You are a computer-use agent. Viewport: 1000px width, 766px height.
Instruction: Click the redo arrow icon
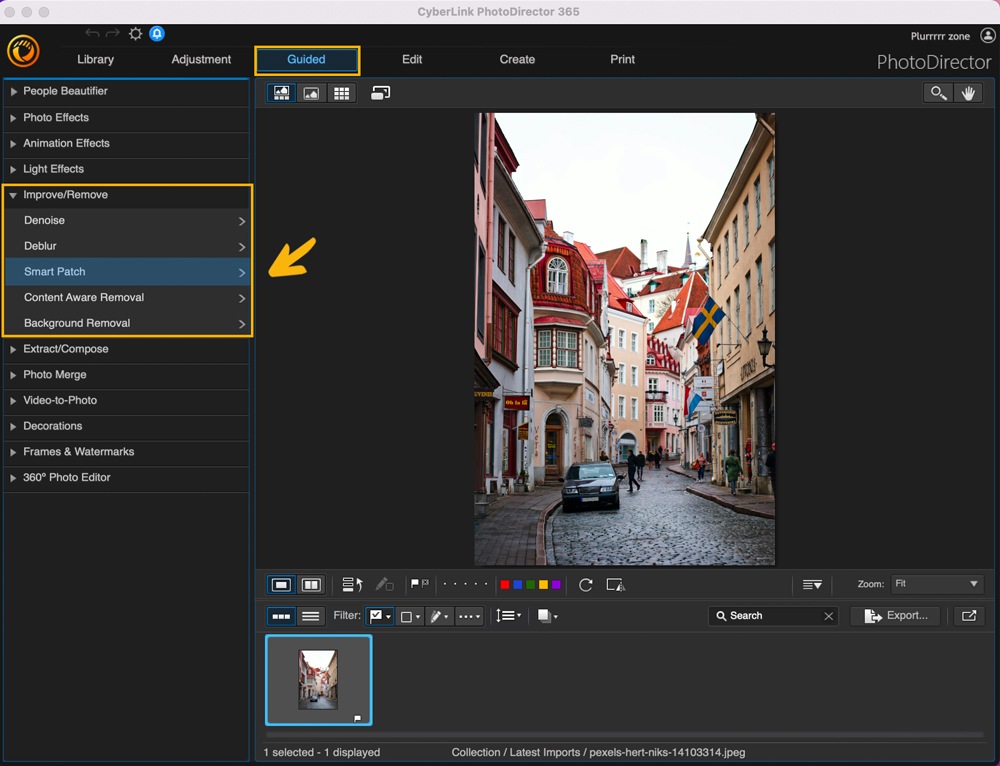[x=113, y=33]
